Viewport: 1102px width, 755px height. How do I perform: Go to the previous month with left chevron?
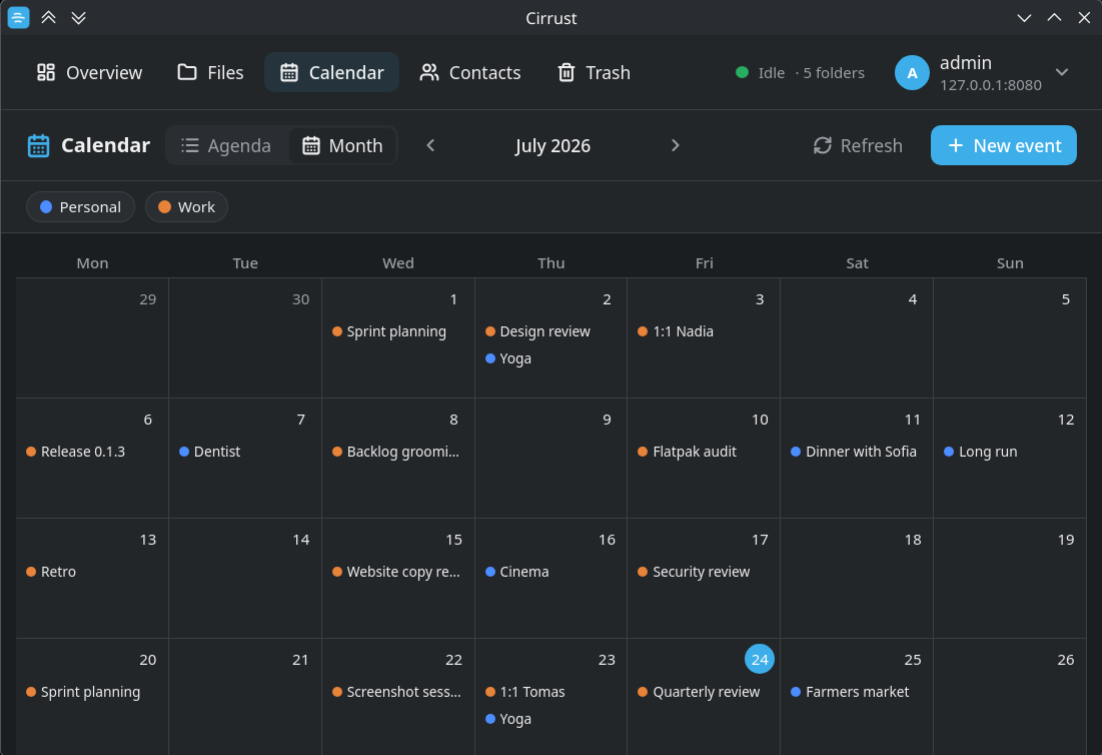point(431,146)
